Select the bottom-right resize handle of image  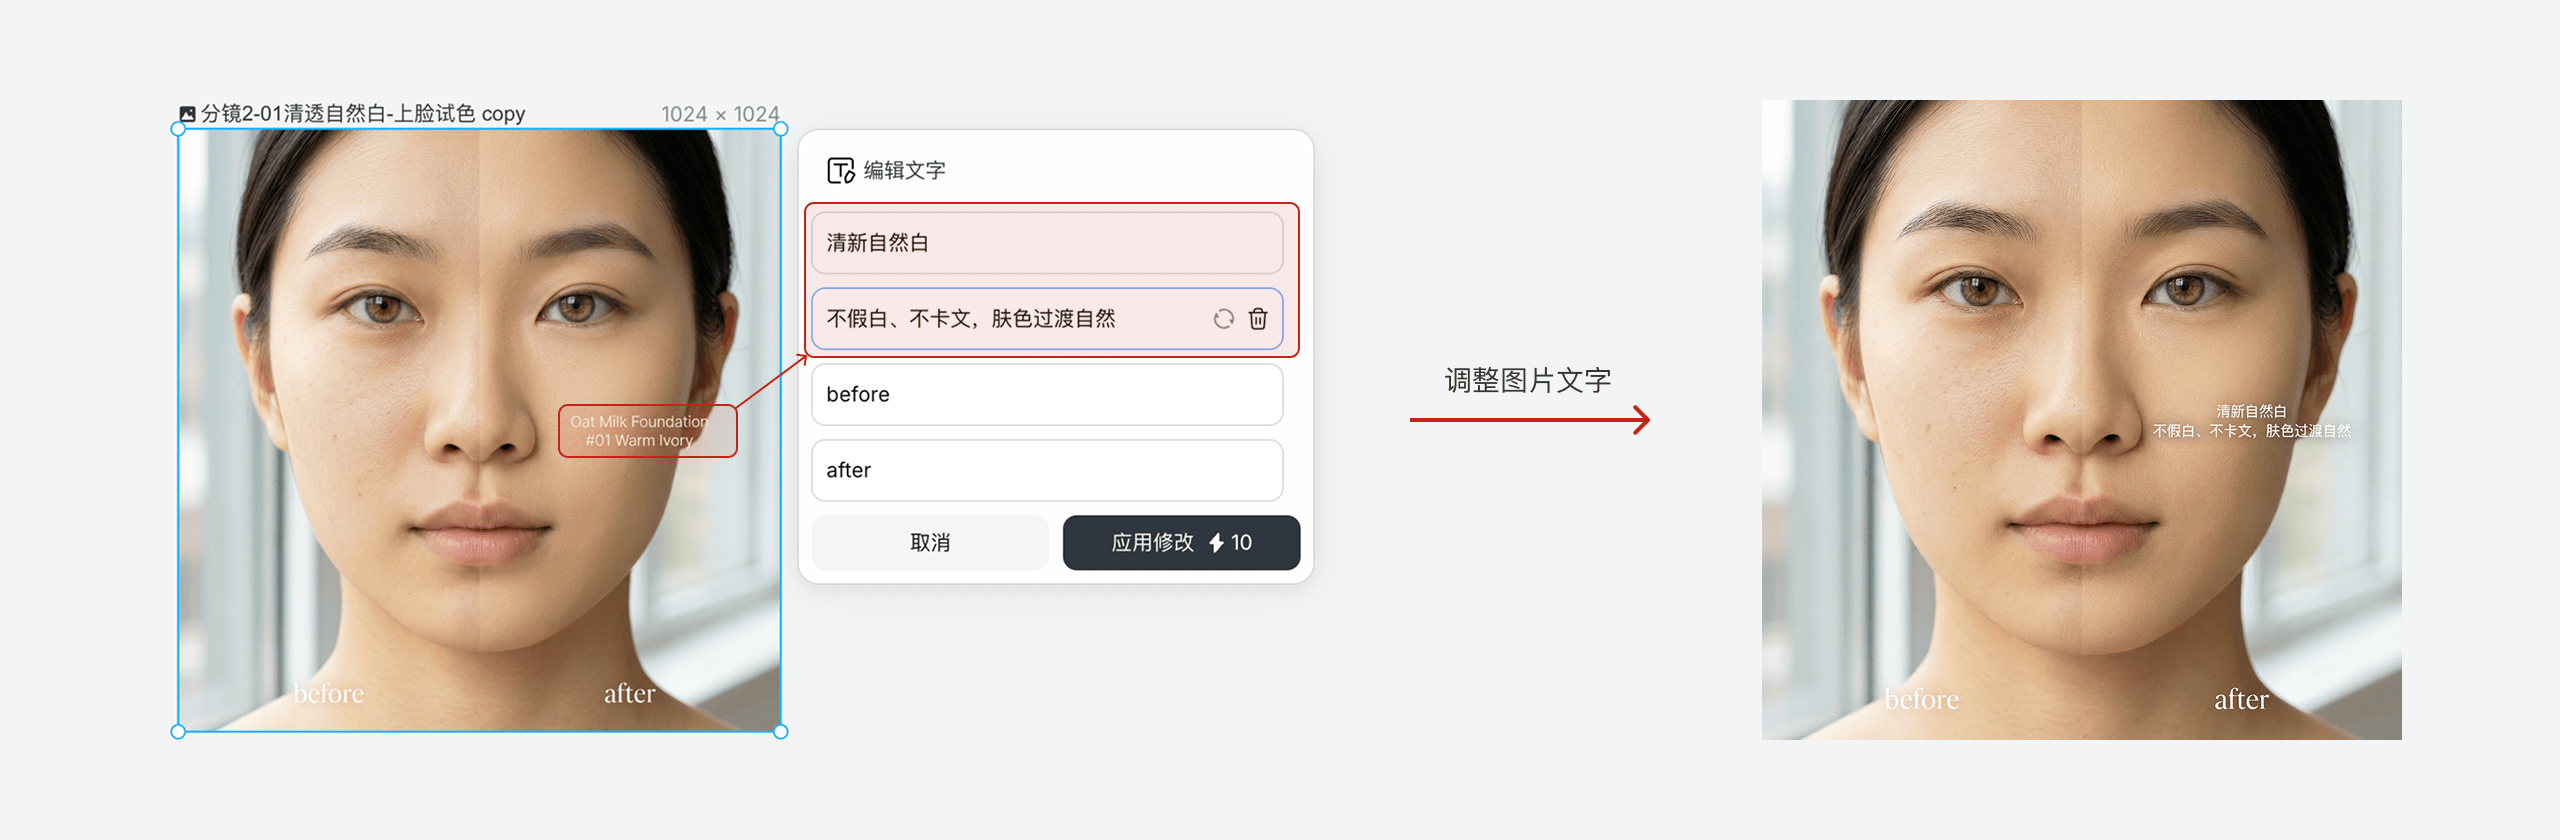pos(781,732)
